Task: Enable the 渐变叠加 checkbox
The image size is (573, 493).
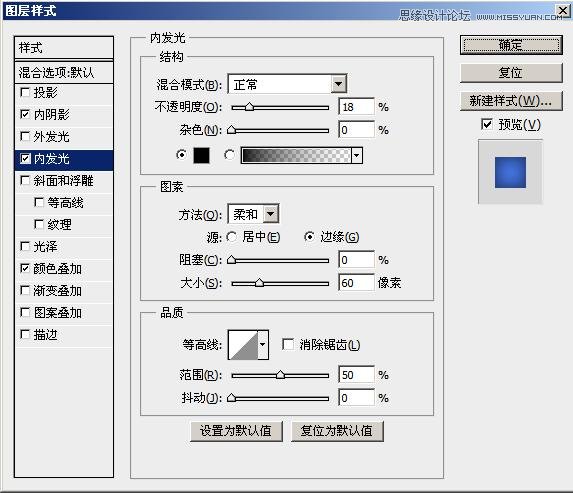Action: (x=25, y=291)
